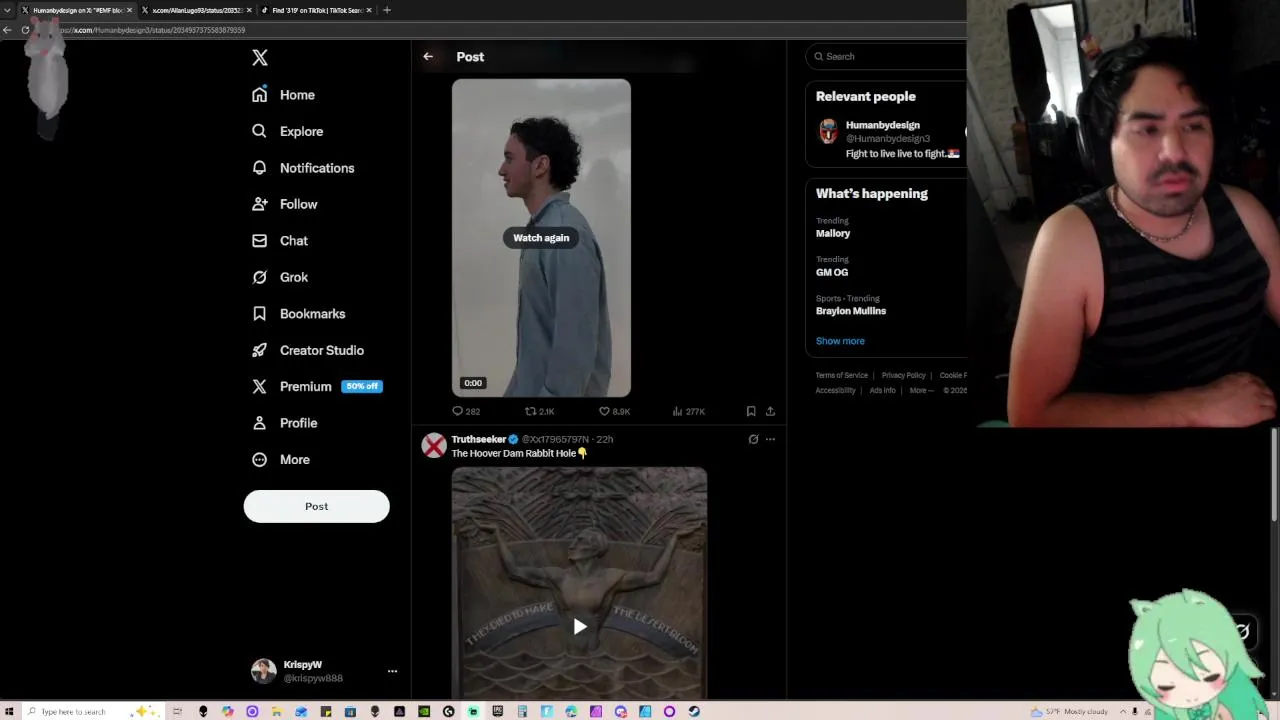1280x720 pixels.
Task: Open the browser tab list dropdown arrow
Action: 7,10
